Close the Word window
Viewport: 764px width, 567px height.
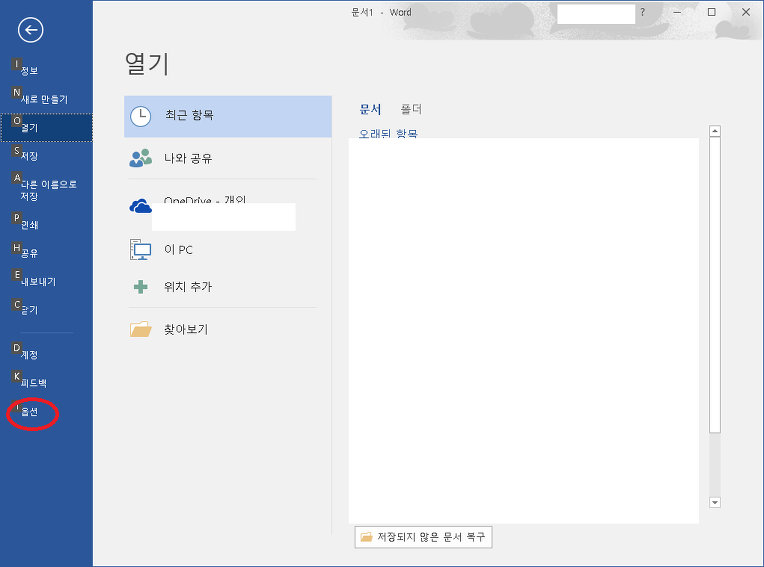coord(746,12)
